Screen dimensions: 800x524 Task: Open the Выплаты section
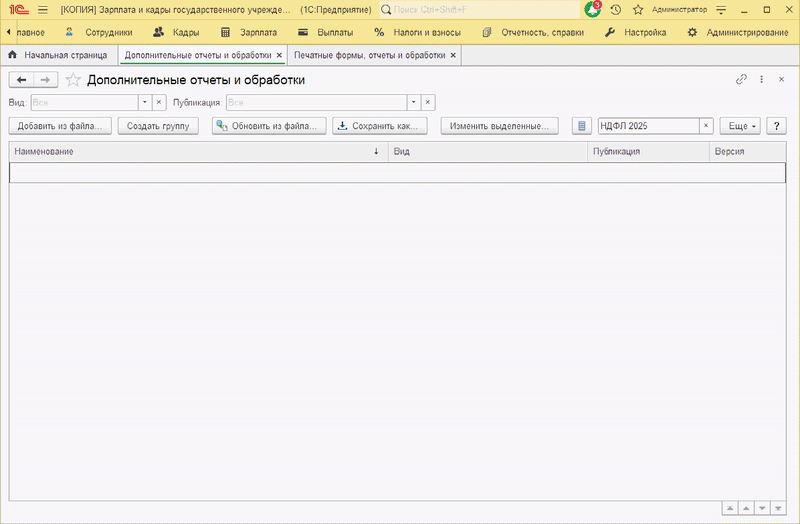[x=326, y=33]
